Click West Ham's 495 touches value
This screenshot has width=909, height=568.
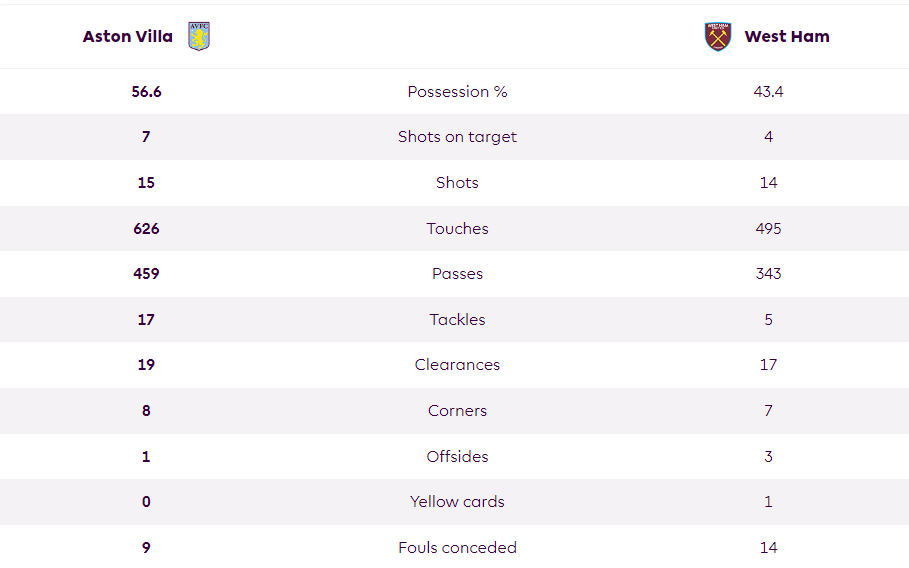coord(768,228)
